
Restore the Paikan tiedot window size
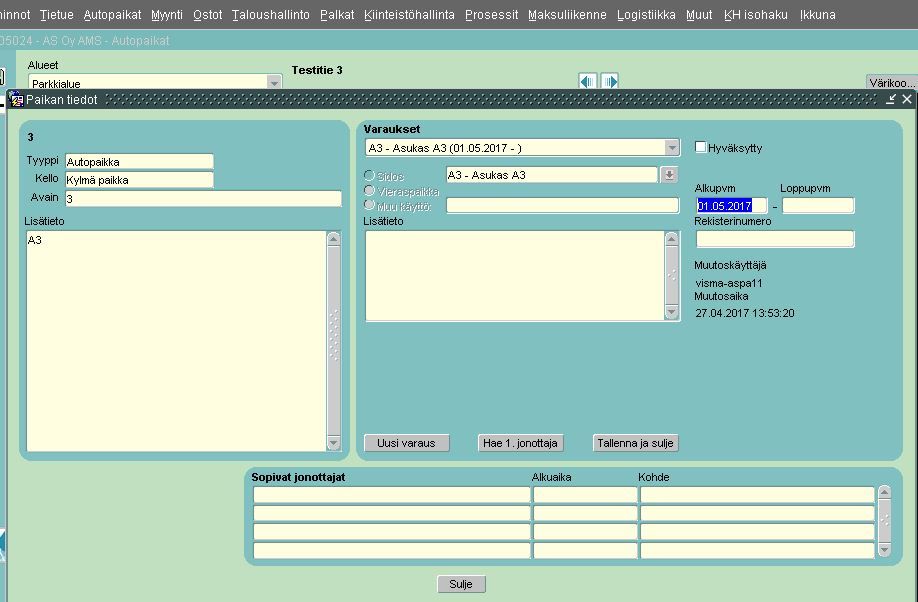(x=890, y=100)
